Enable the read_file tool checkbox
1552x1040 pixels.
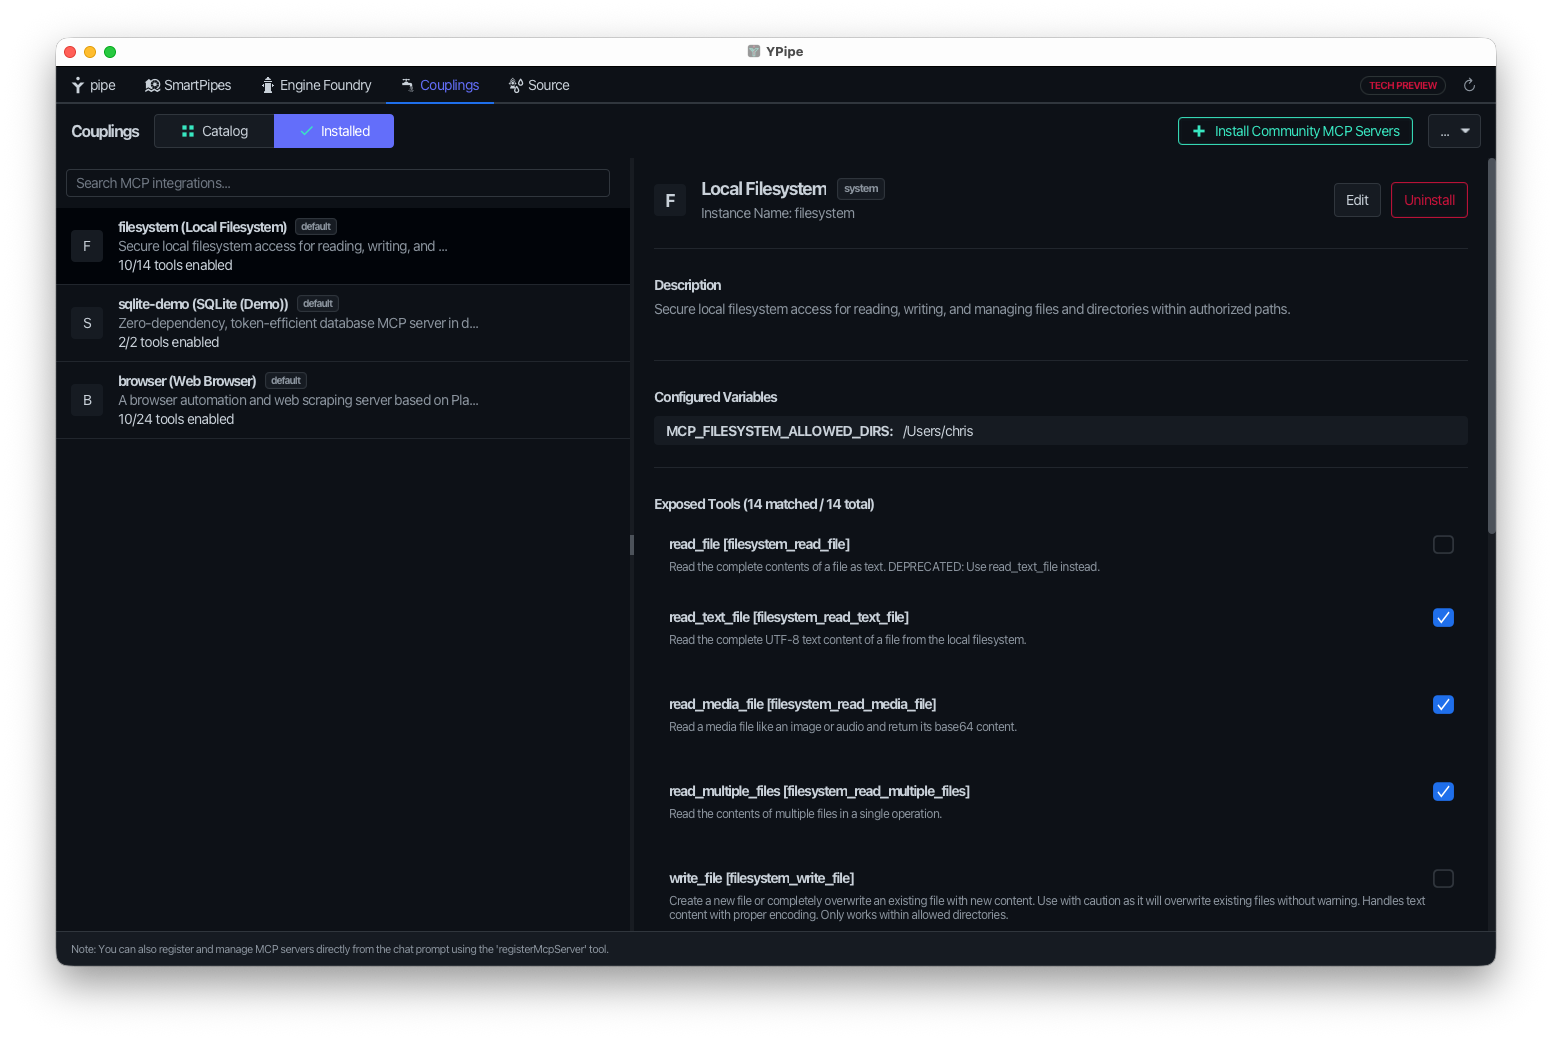pyautogui.click(x=1443, y=545)
